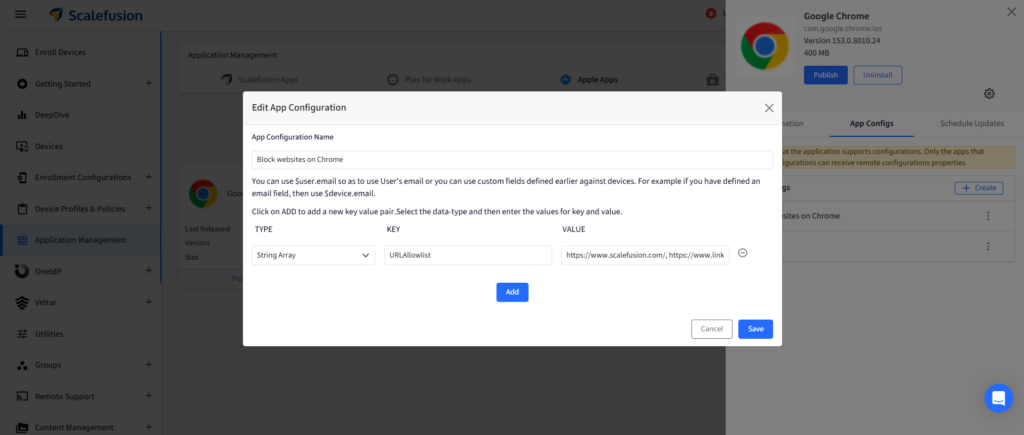Select the Apple Apps tab
This screenshot has width=1024, height=435.
[589, 80]
